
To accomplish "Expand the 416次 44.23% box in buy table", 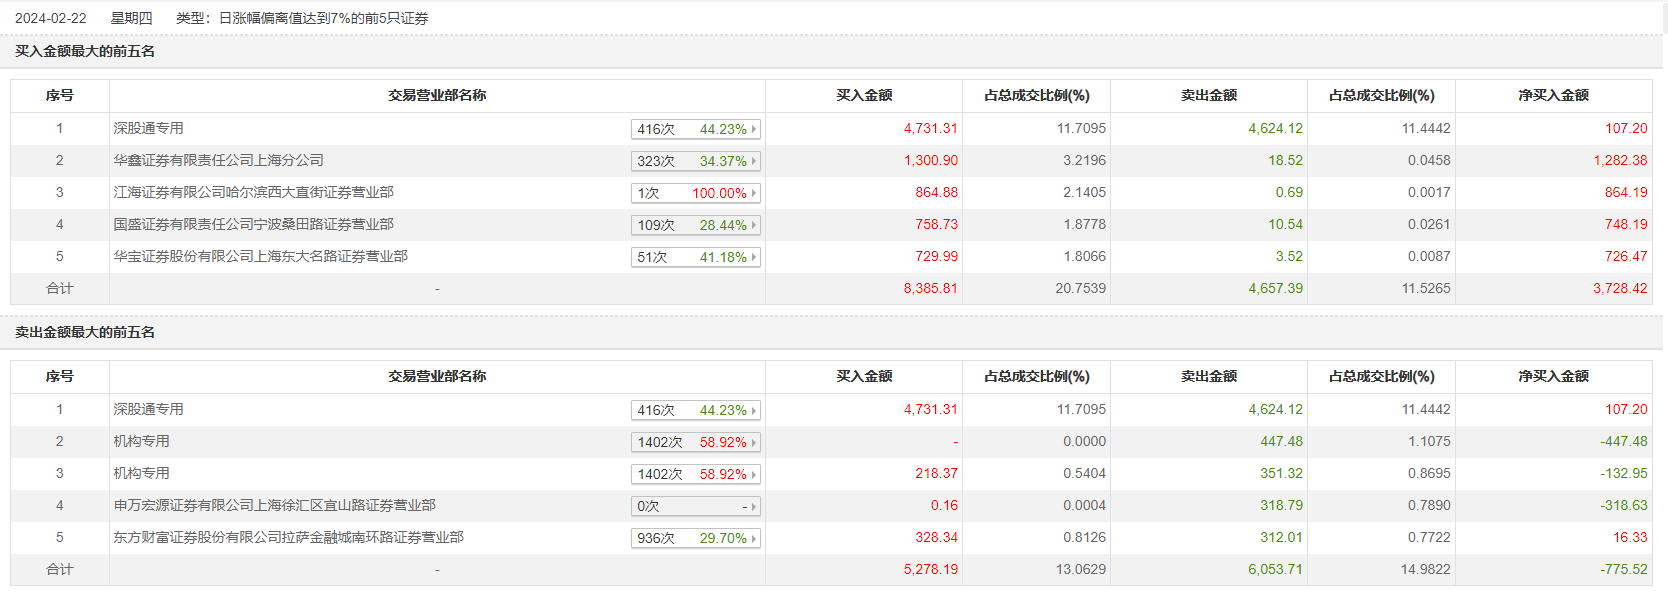I will point(696,129).
